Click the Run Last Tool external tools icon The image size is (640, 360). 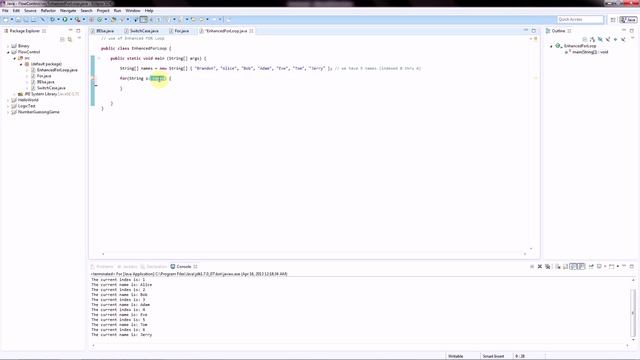(77, 20)
